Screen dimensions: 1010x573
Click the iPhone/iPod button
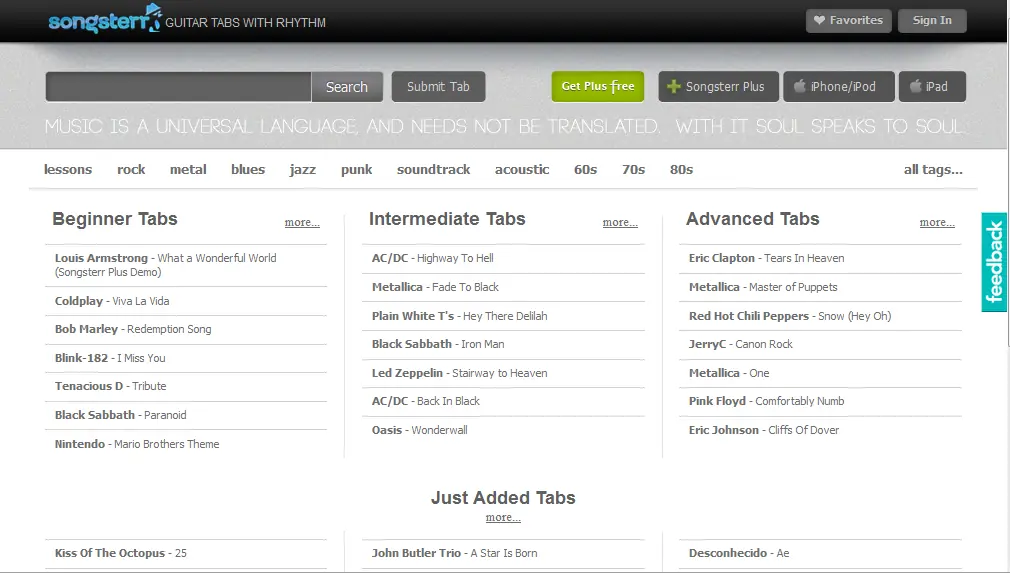[839, 86]
